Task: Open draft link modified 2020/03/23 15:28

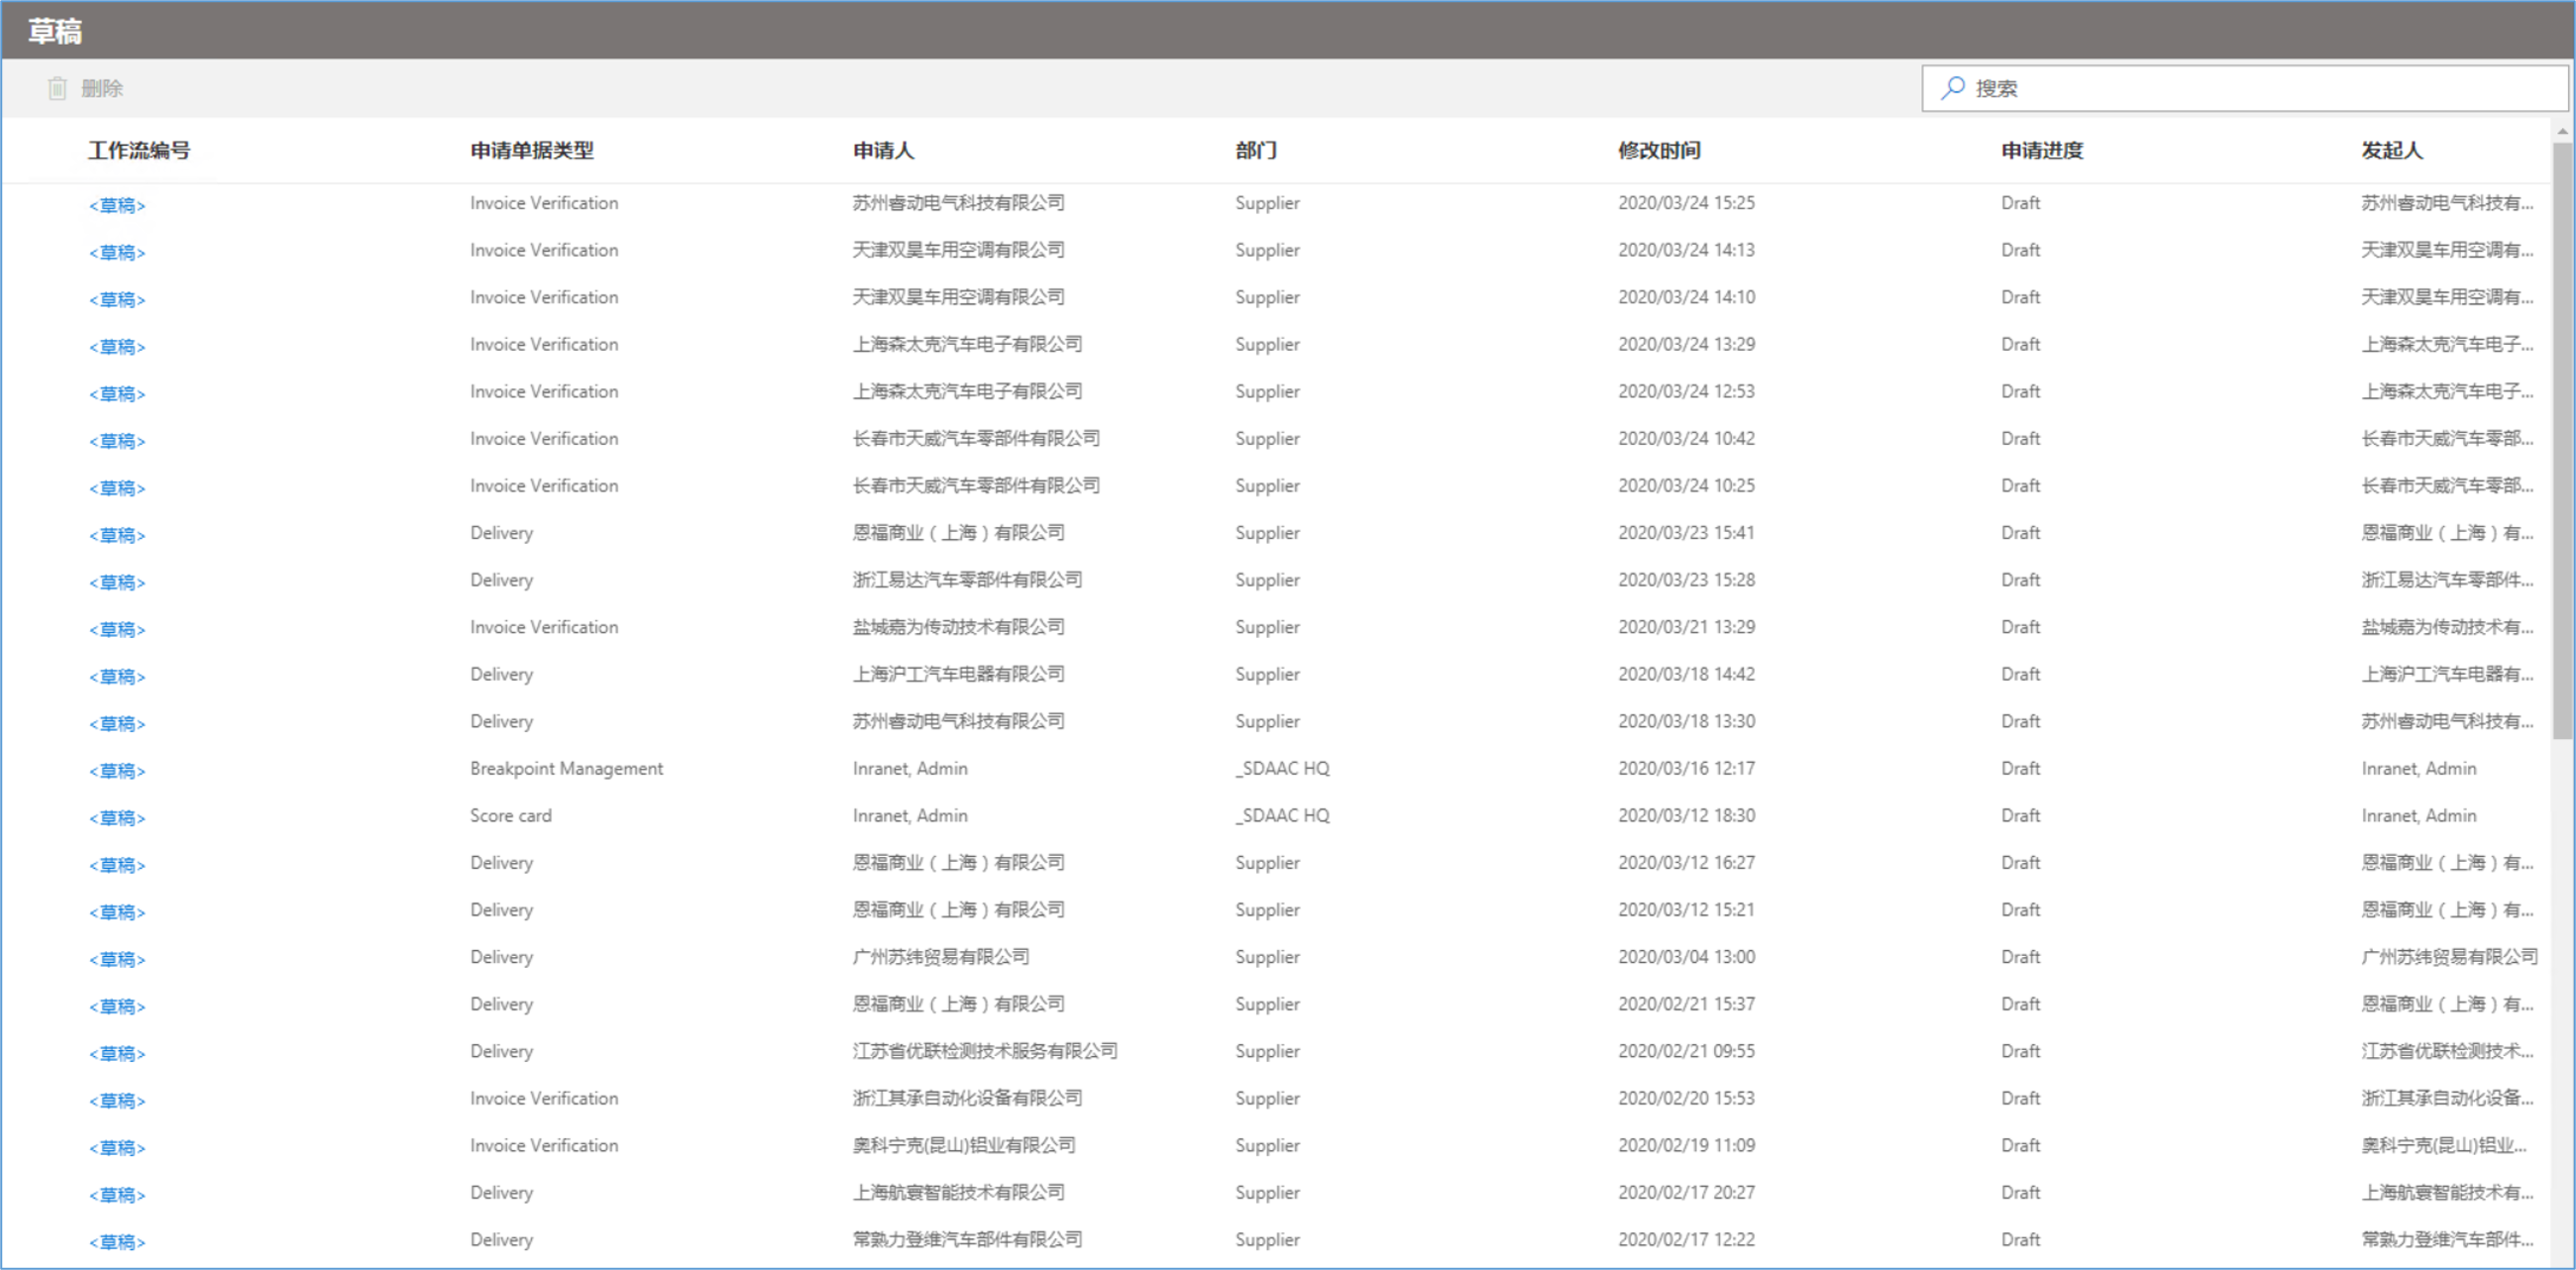Action: click(x=117, y=582)
